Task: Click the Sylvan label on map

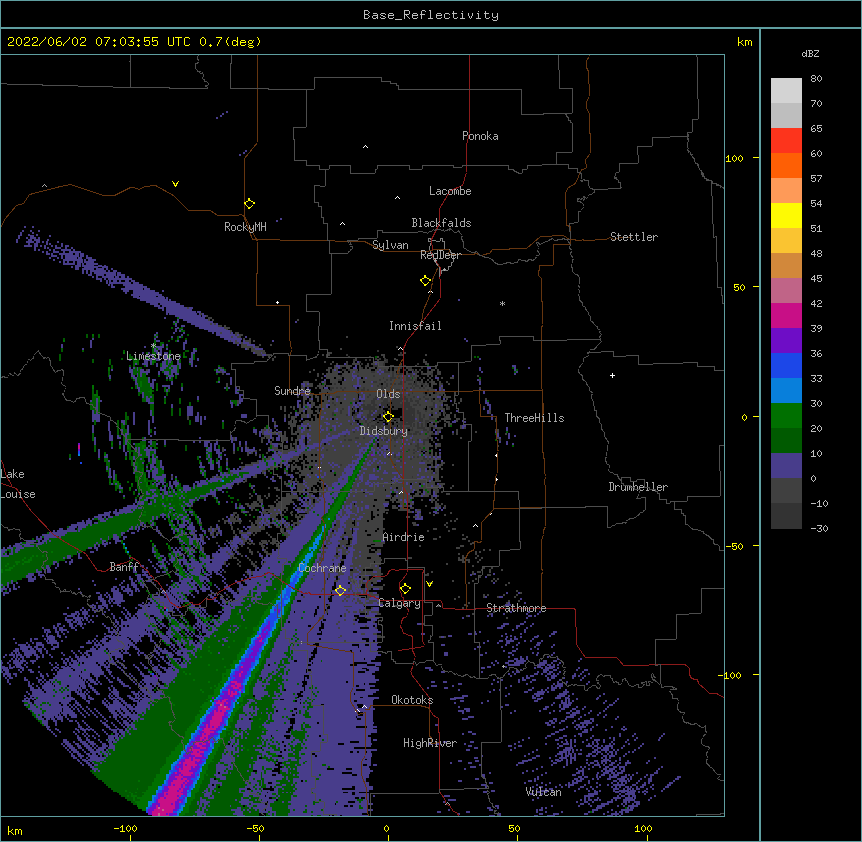Action: 390,245
